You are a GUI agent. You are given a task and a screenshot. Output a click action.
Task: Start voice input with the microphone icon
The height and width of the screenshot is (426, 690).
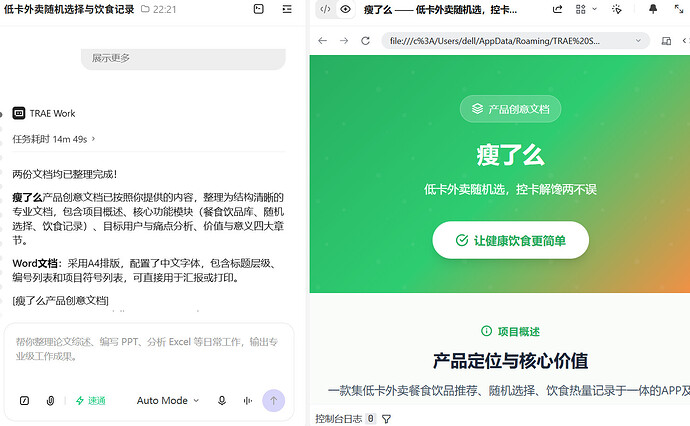[x=222, y=400]
